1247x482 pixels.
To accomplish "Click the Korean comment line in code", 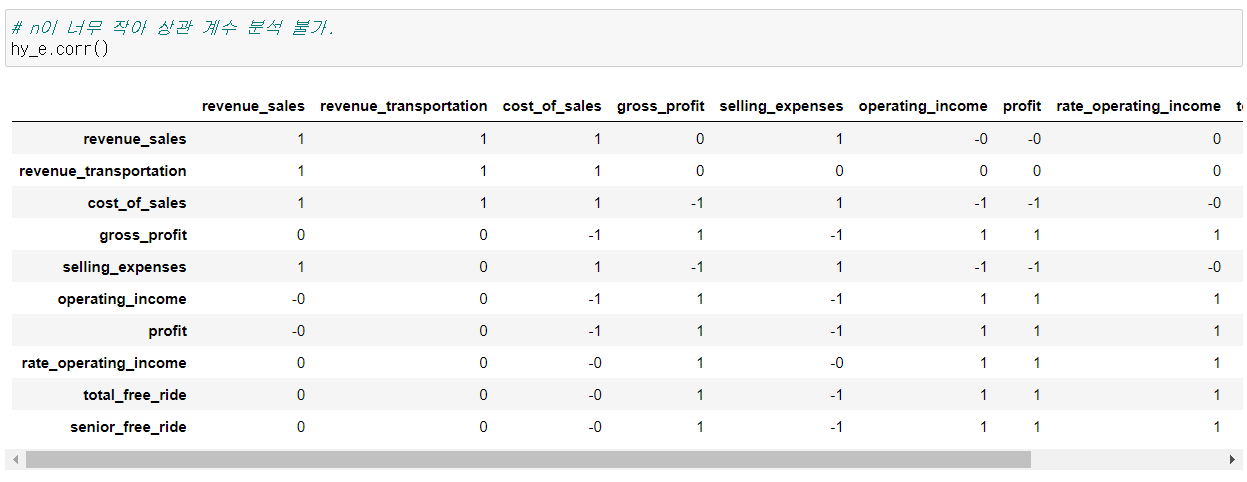I will click(x=173, y=28).
